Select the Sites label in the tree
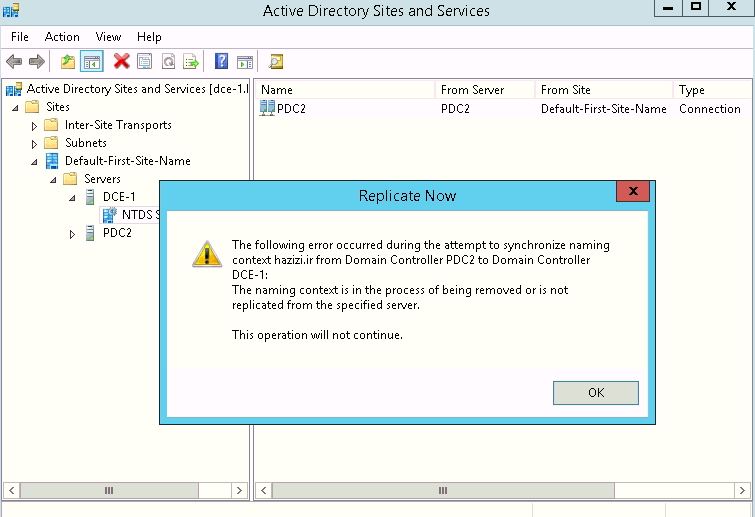 (58, 106)
